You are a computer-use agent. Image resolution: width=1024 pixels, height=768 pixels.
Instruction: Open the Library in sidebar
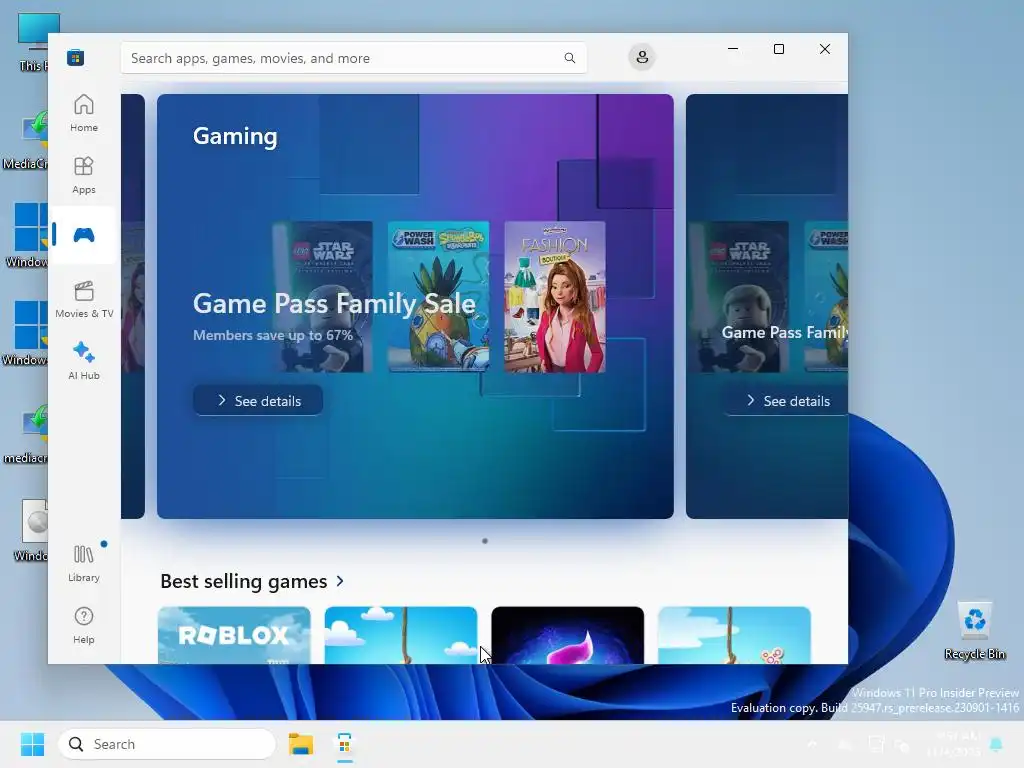pos(84,563)
